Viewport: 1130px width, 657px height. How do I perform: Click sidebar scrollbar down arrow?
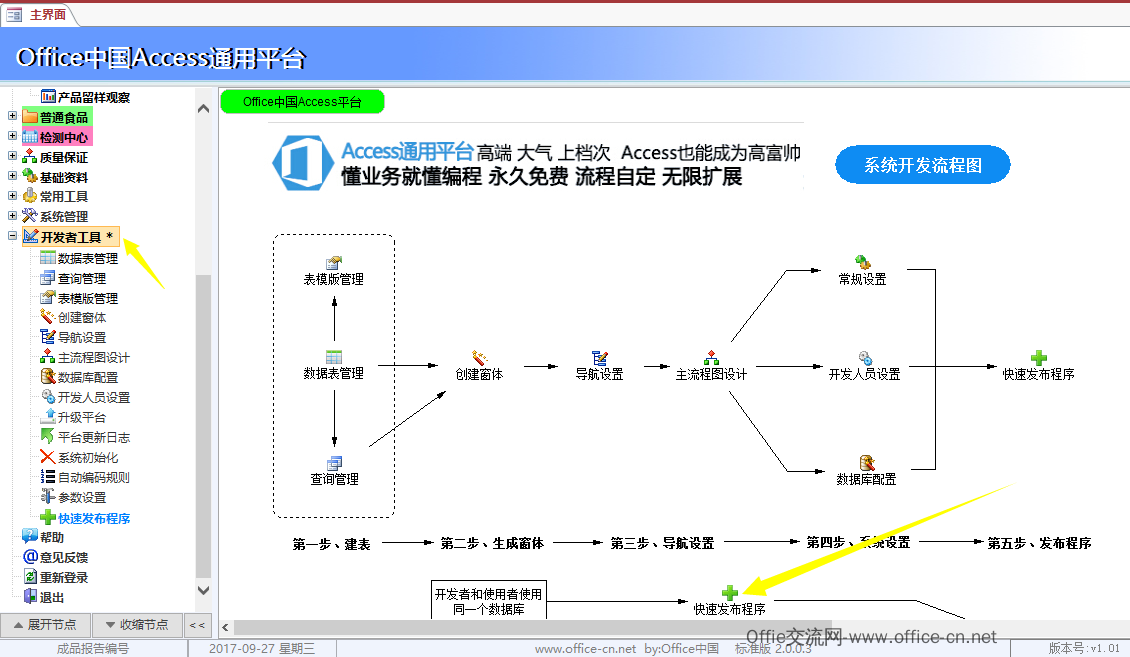click(x=203, y=590)
